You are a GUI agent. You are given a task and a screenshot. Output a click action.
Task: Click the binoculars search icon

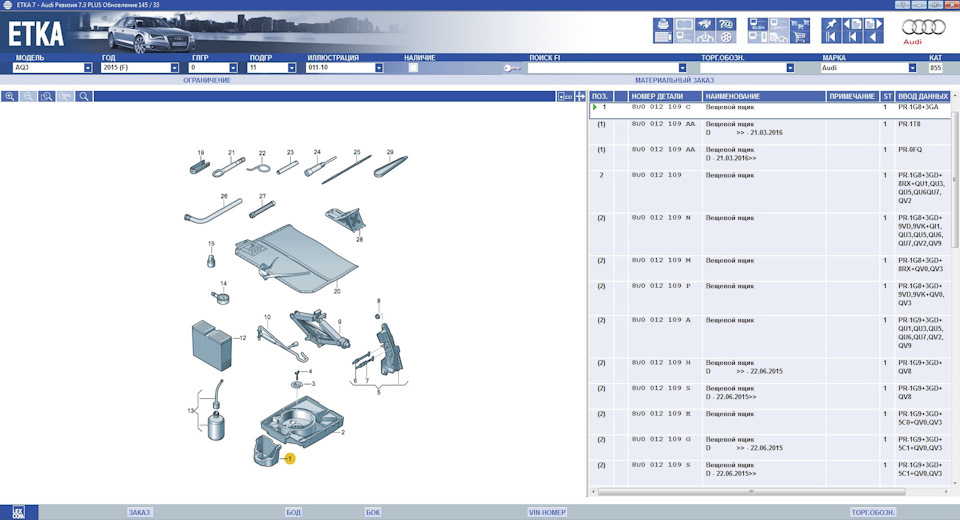[x=705, y=24]
